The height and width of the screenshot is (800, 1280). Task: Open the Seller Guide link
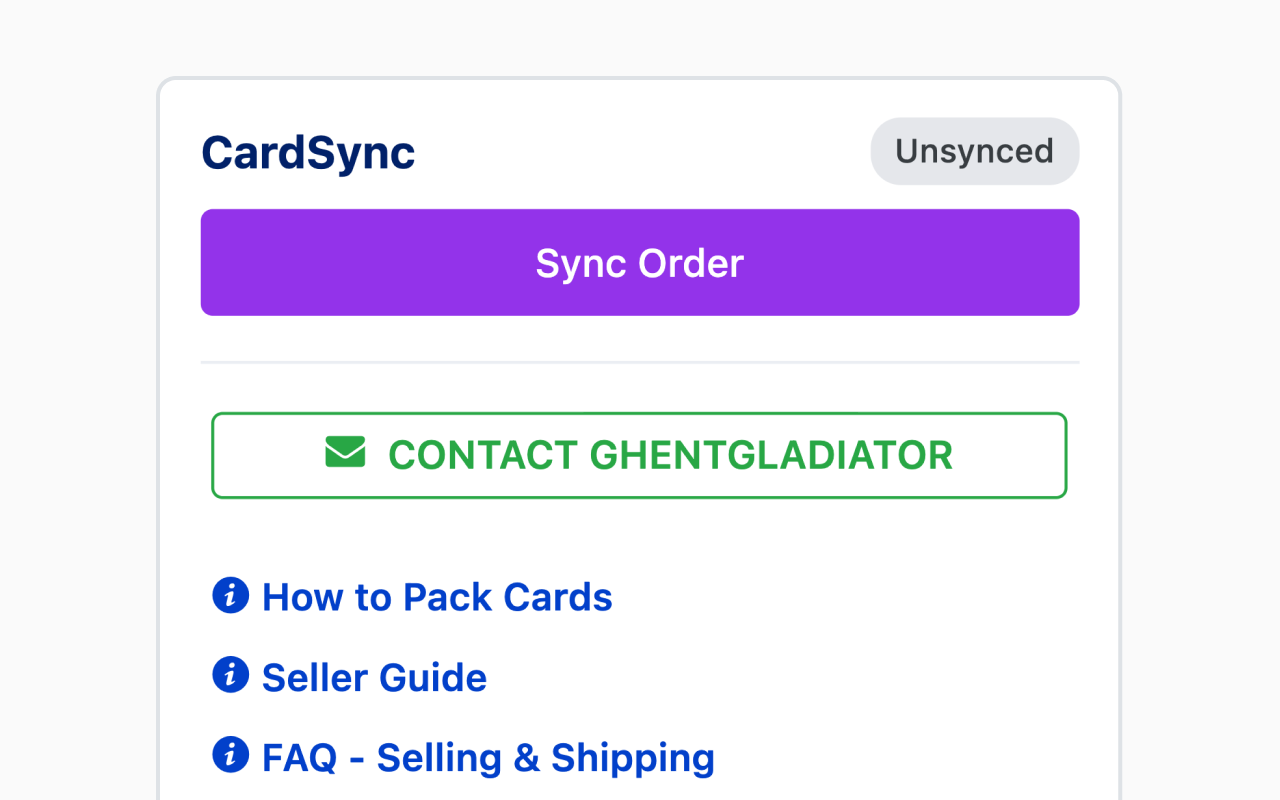[x=373, y=676]
